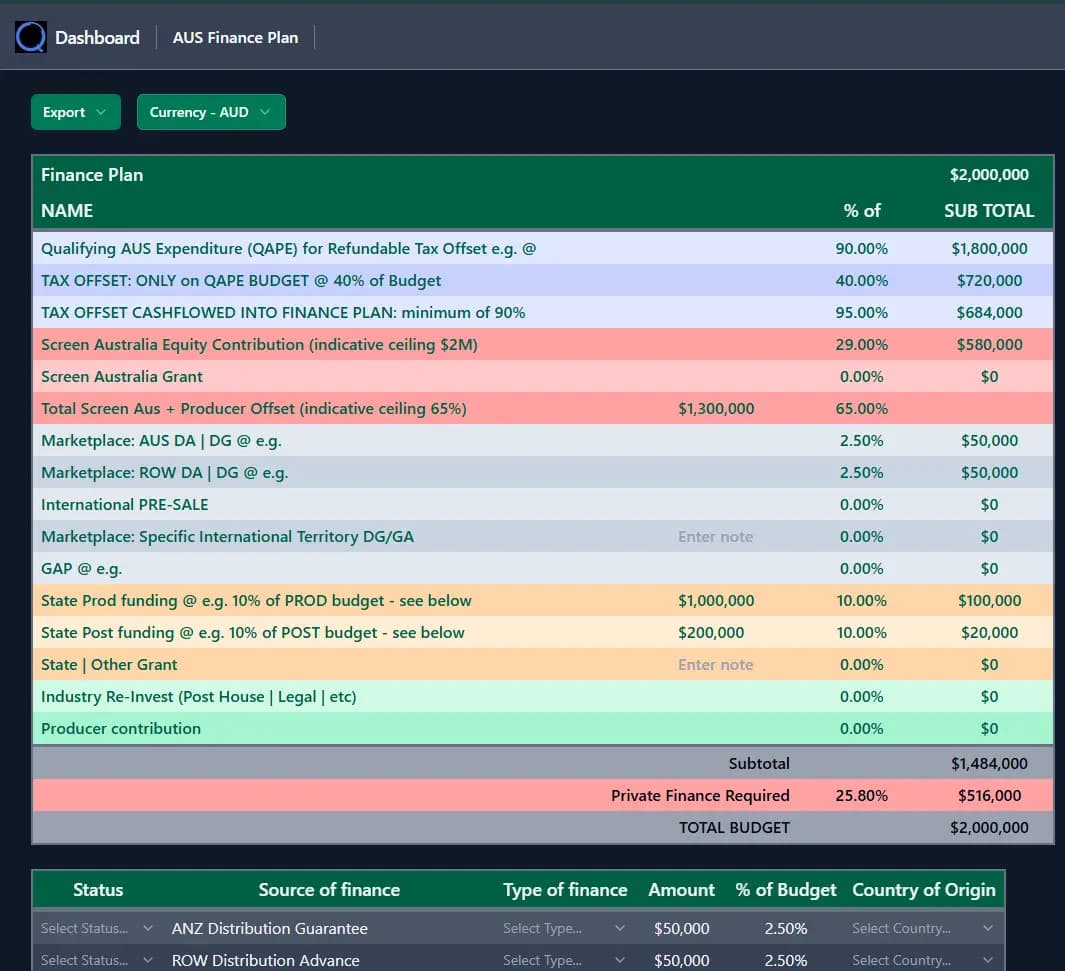Open Select Type dropdown for ROW Distribution Advance

tap(564, 960)
